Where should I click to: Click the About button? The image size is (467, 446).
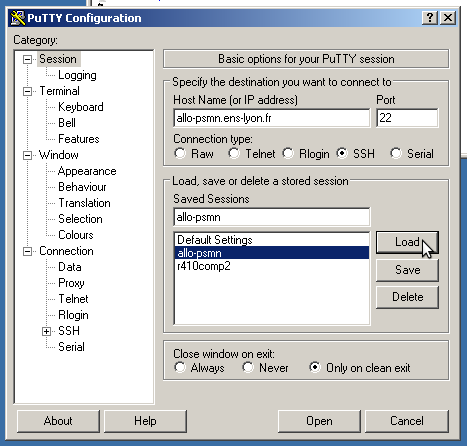tap(58, 421)
